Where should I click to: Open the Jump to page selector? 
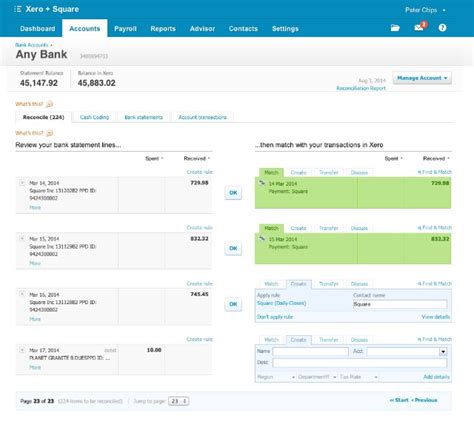click(x=179, y=401)
